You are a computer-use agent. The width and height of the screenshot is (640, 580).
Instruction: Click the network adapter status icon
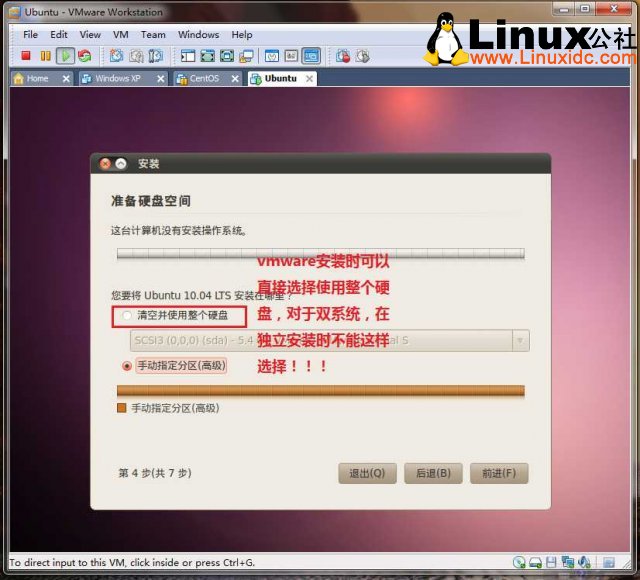pyautogui.click(x=568, y=562)
